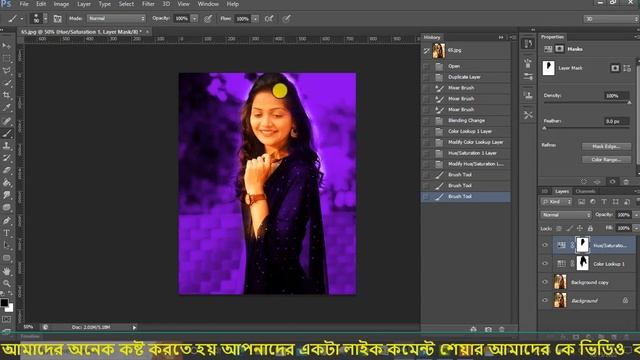Hide the Hue/Saturation layer
This screenshot has width=640, height=360.
545,245
